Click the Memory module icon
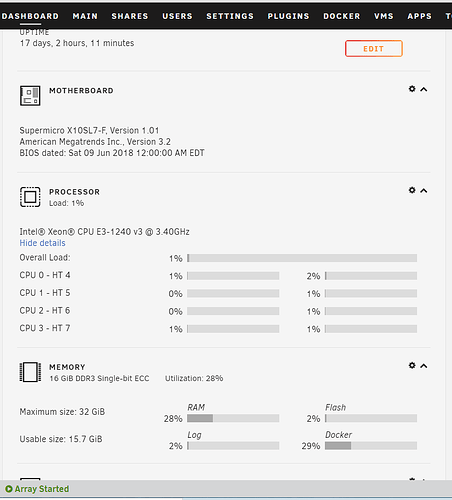 pyautogui.click(x=30, y=372)
